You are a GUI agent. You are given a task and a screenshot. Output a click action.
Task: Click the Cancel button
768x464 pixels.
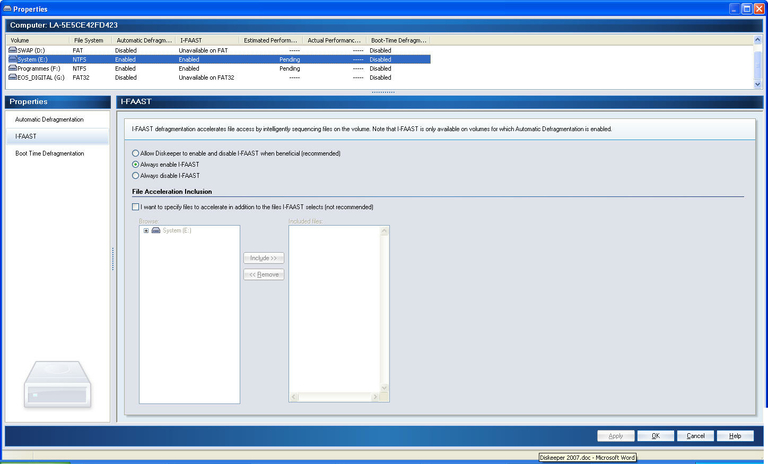(x=696, y=436)
